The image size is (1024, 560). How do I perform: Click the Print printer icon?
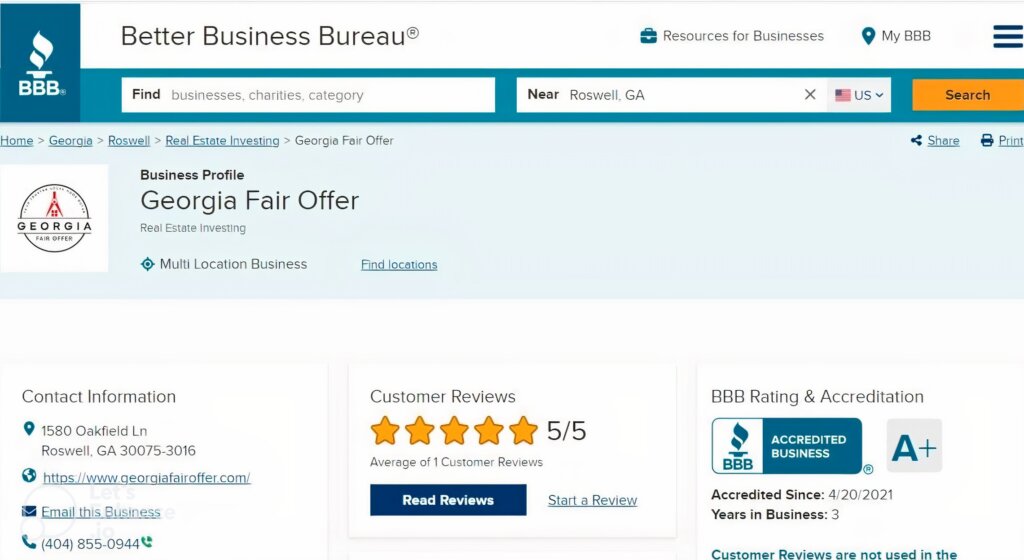(x=987, y=140)
